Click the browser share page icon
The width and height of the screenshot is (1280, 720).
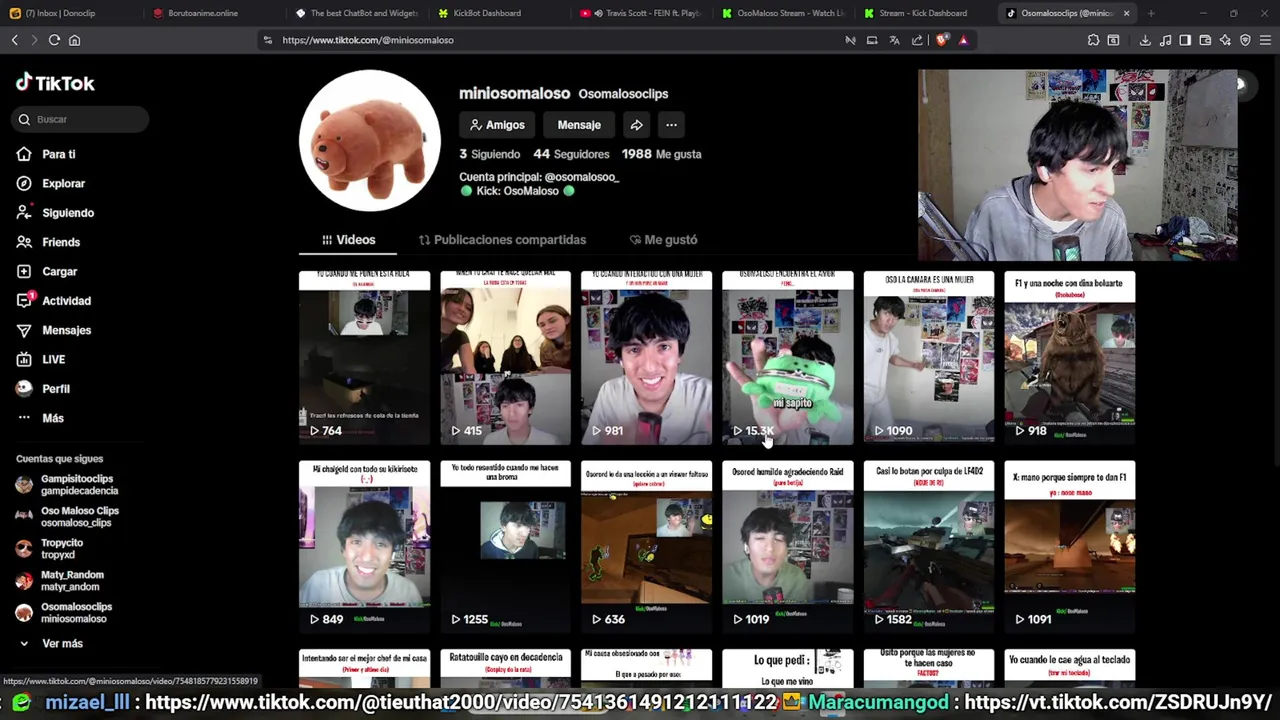(917, 40)
